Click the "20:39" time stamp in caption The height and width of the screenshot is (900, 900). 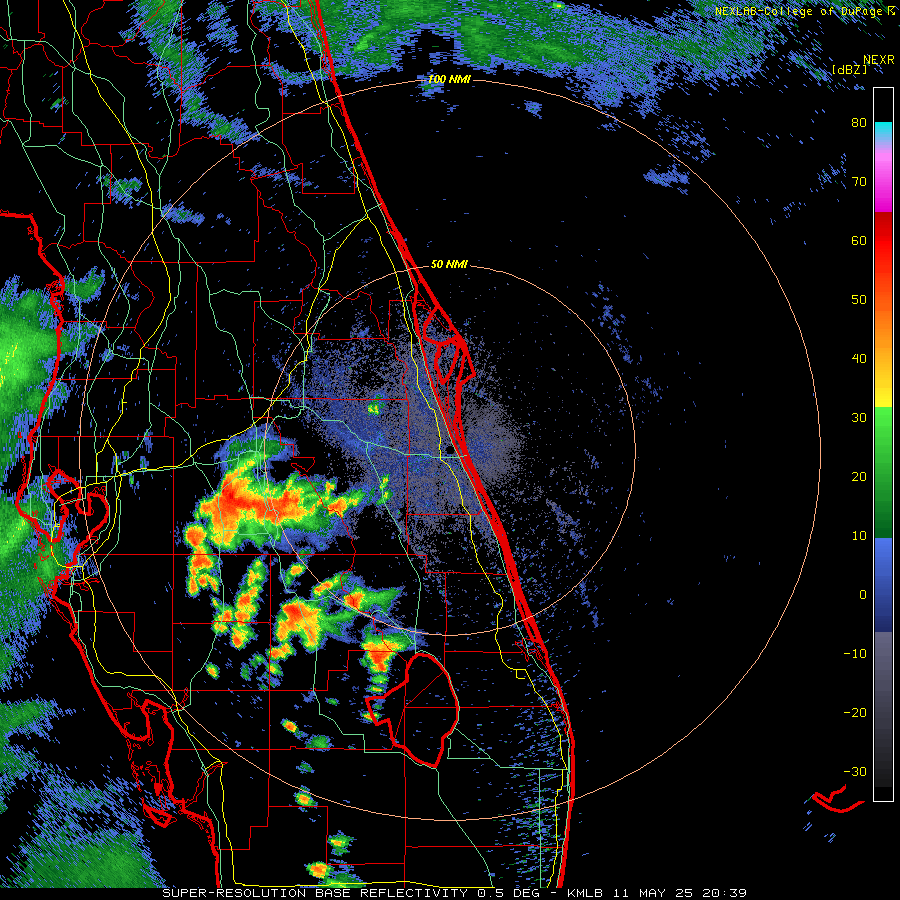click(724, 893)
